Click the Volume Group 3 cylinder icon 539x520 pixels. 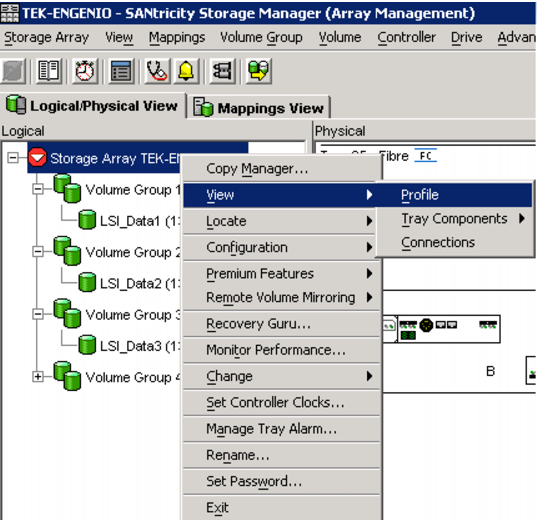67,313
